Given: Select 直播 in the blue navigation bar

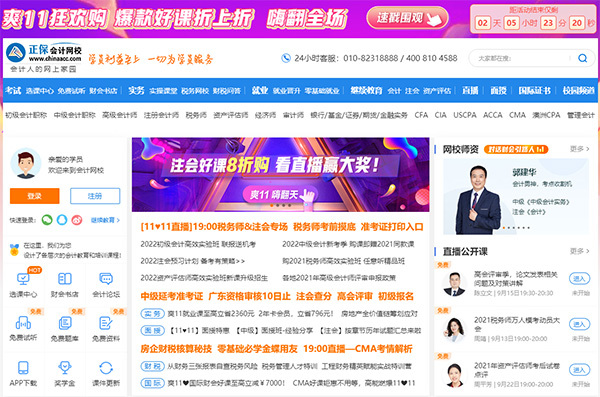Looking at the screenshot, I should coord(470,91).
